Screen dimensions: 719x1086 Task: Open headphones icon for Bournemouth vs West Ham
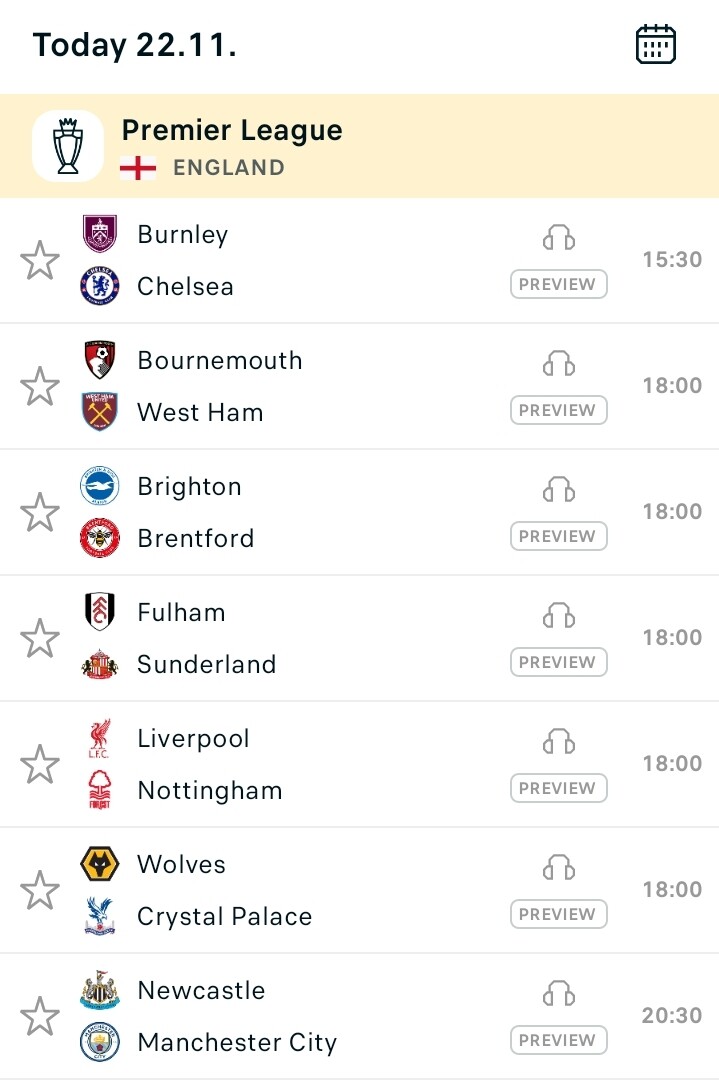tap(558, 363)
